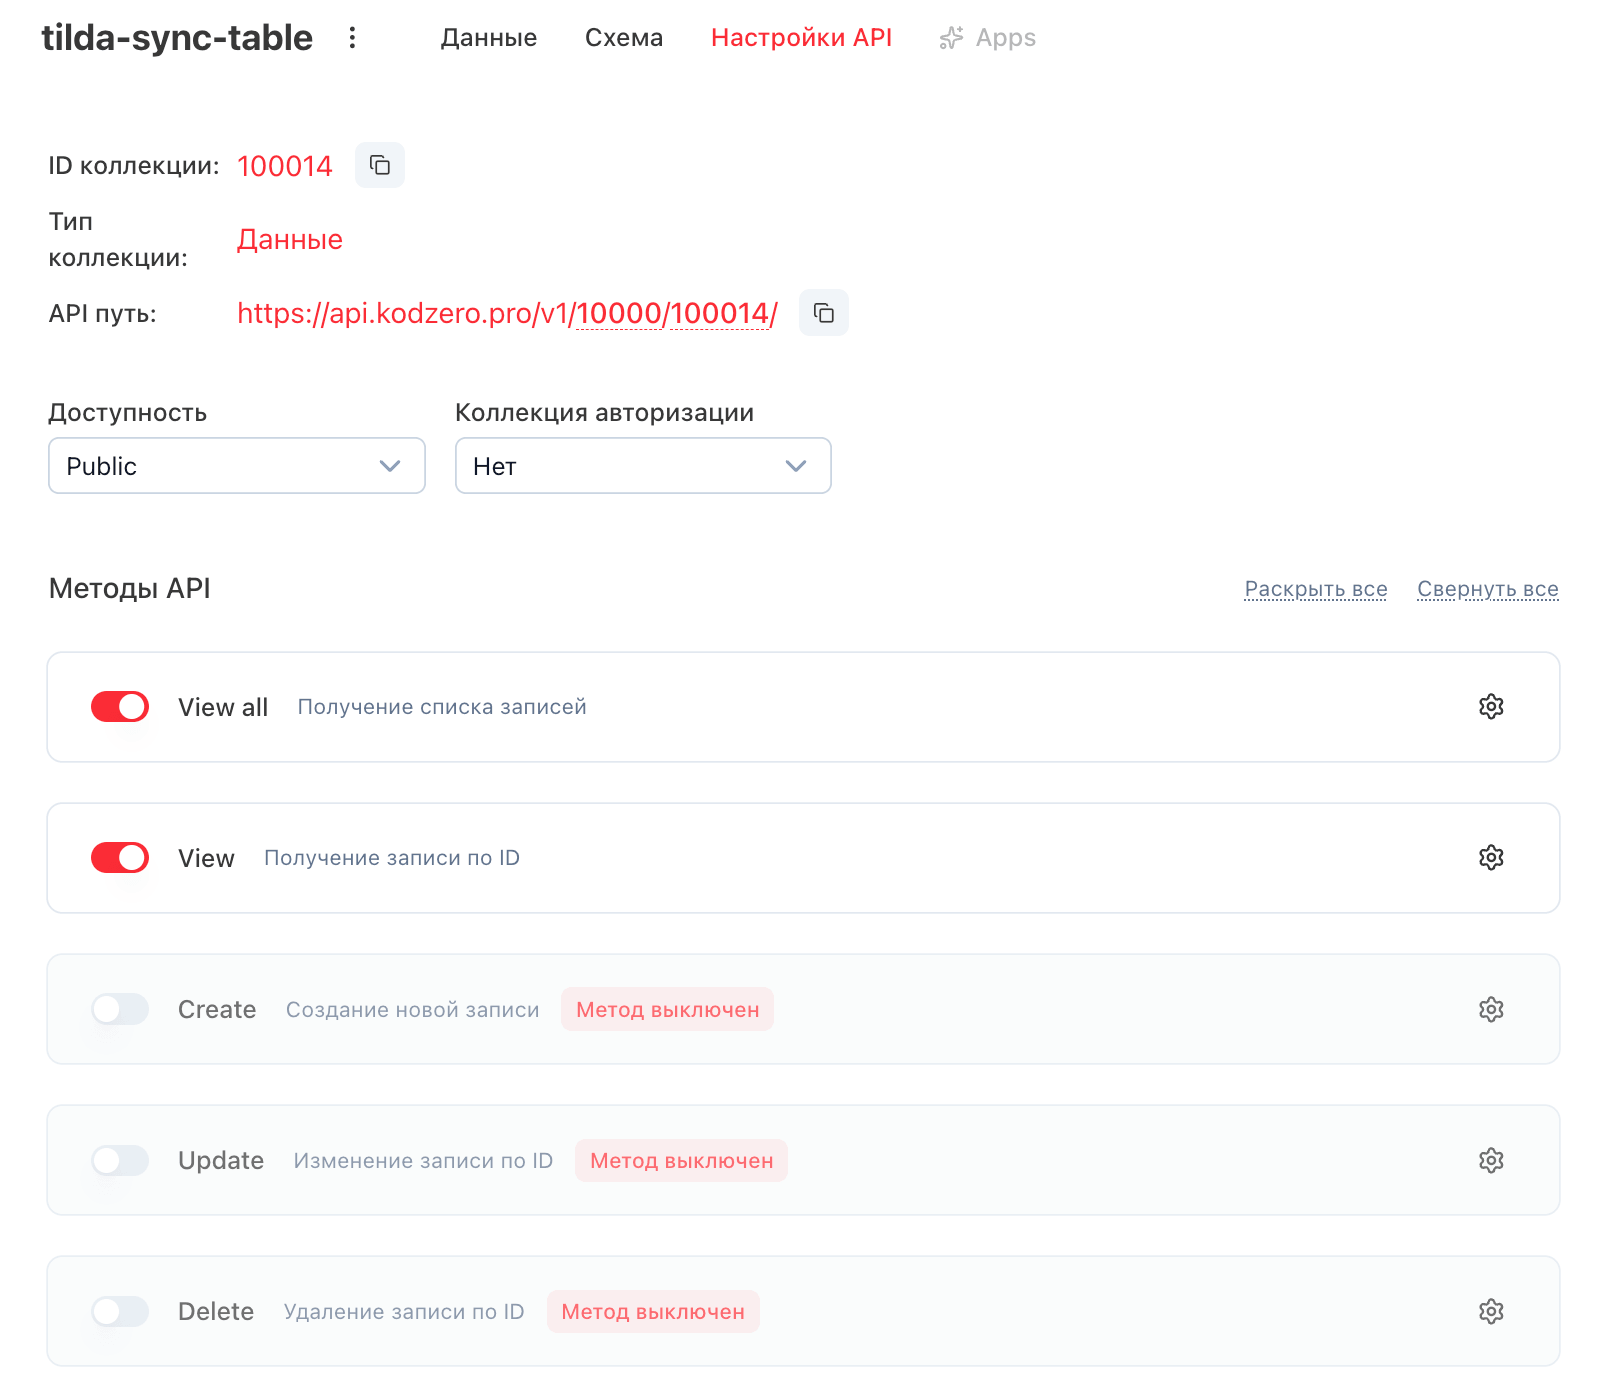Expand the Коллекция авторизации dropdown
The image size is (1598, 1388).
tap(642, 466)
